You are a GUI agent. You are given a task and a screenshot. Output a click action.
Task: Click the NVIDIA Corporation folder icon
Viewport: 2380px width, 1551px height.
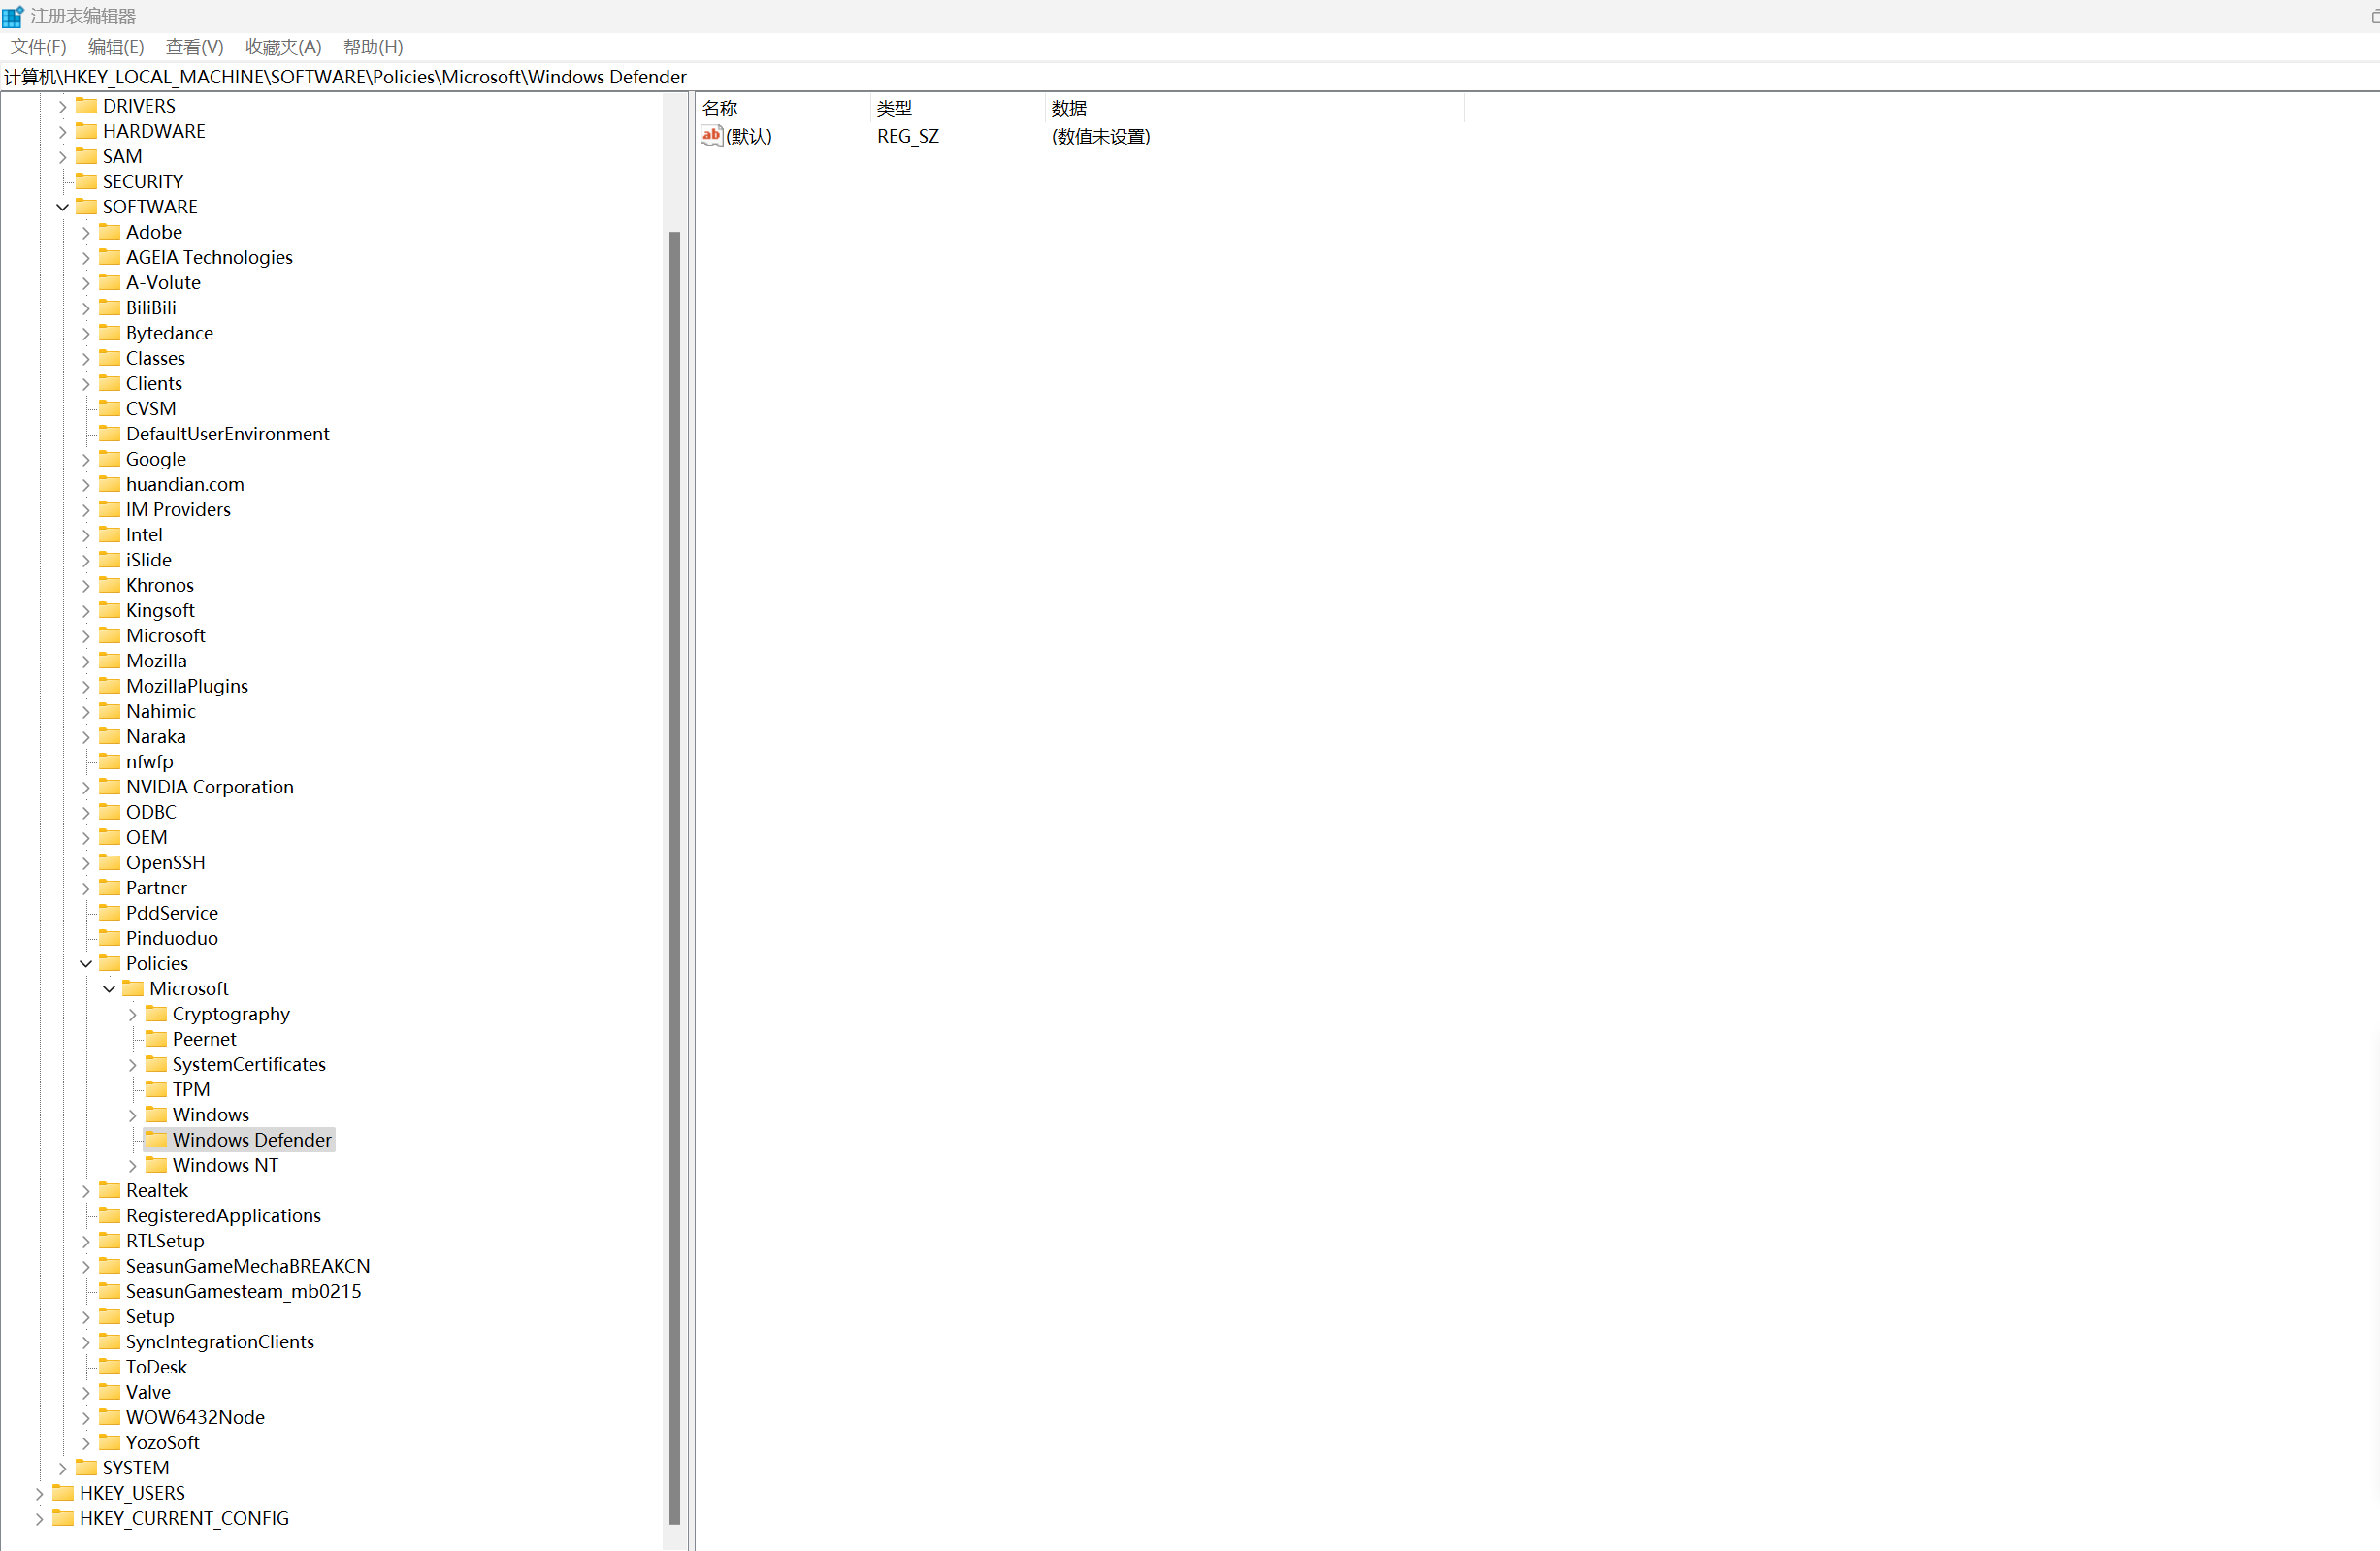pyautogui.click(x=110, y=786)
